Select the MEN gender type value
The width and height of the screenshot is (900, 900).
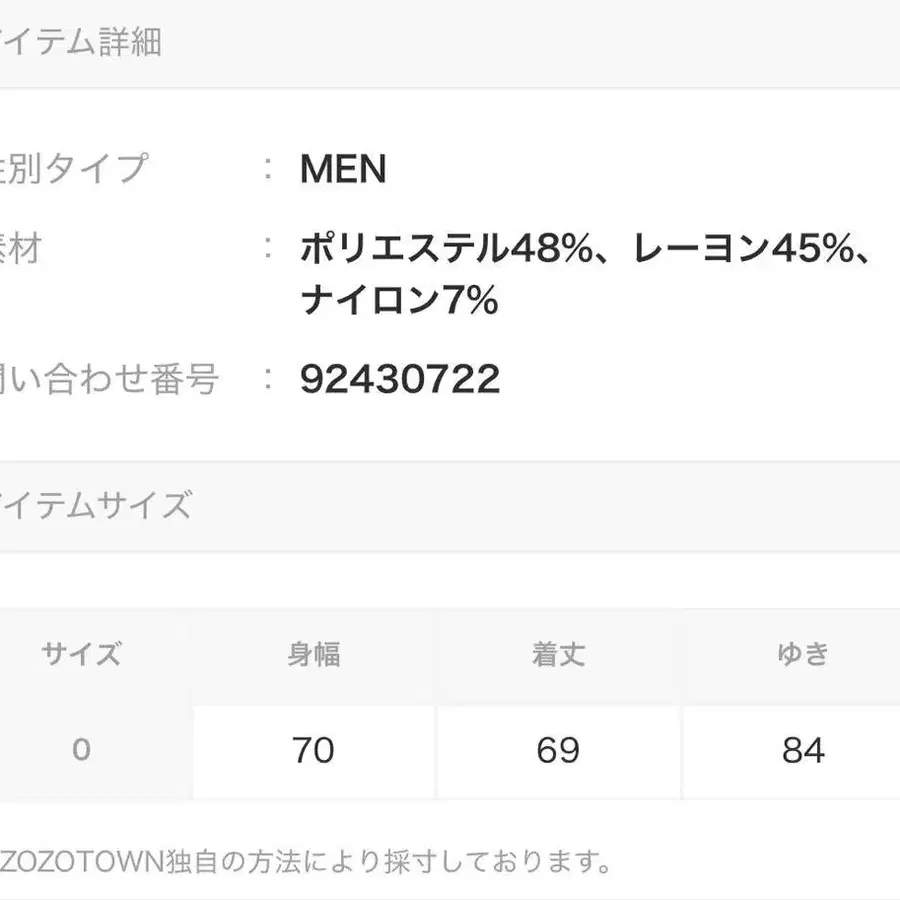343,170
